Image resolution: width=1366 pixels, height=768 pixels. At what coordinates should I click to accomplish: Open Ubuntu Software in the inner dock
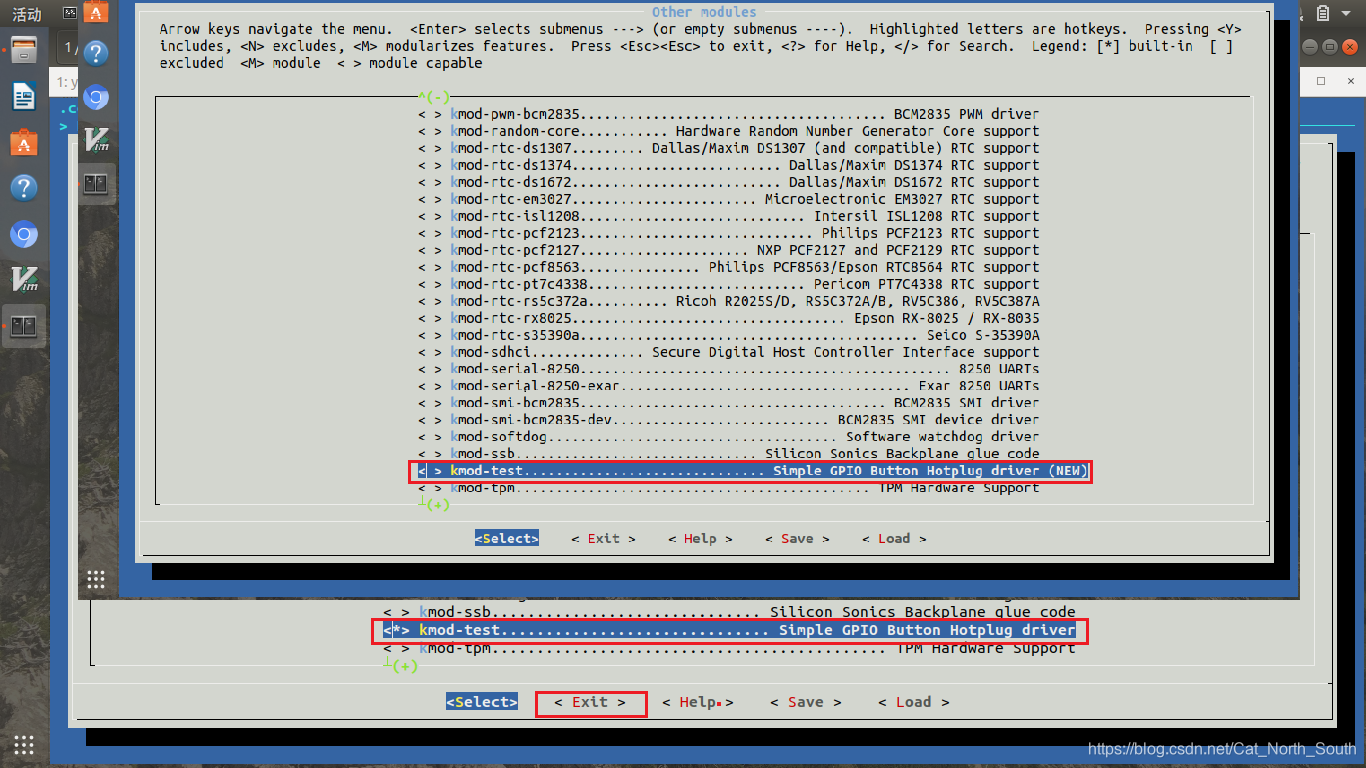[x=96, y=12]
